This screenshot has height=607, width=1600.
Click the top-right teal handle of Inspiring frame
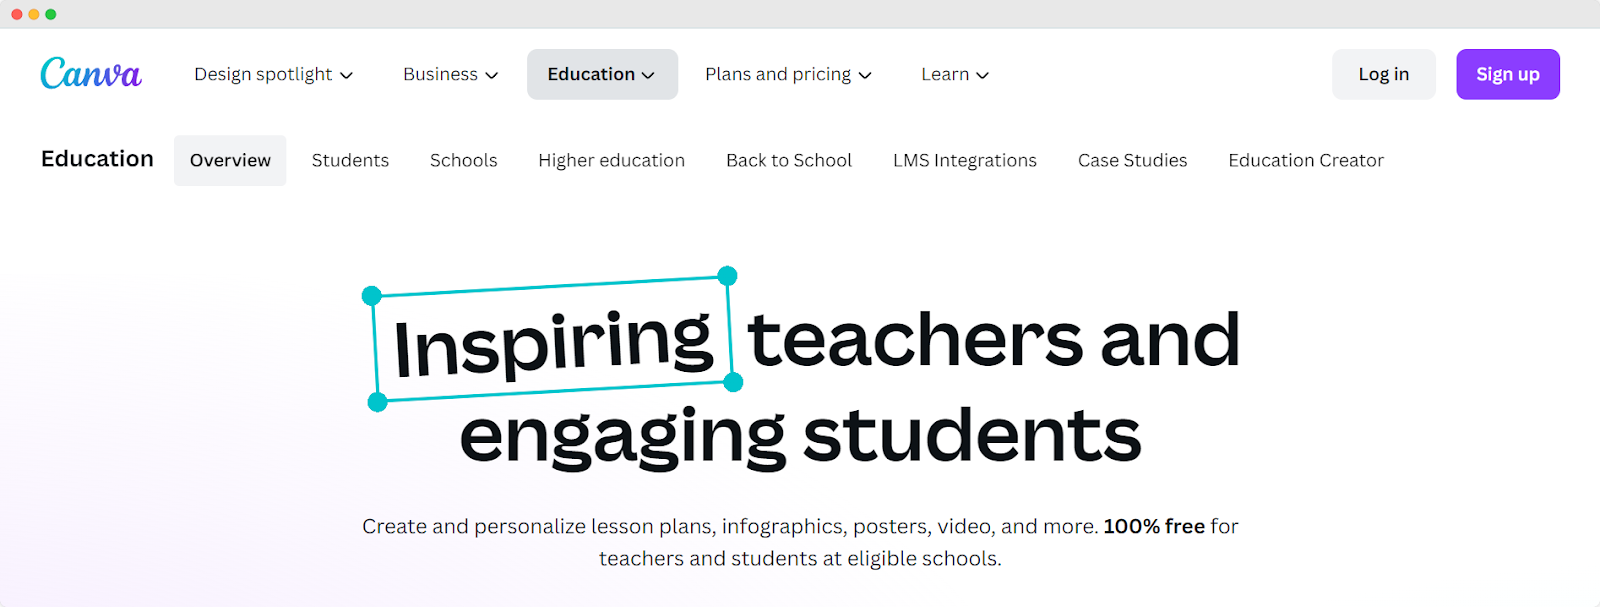[x=728, y=276]
